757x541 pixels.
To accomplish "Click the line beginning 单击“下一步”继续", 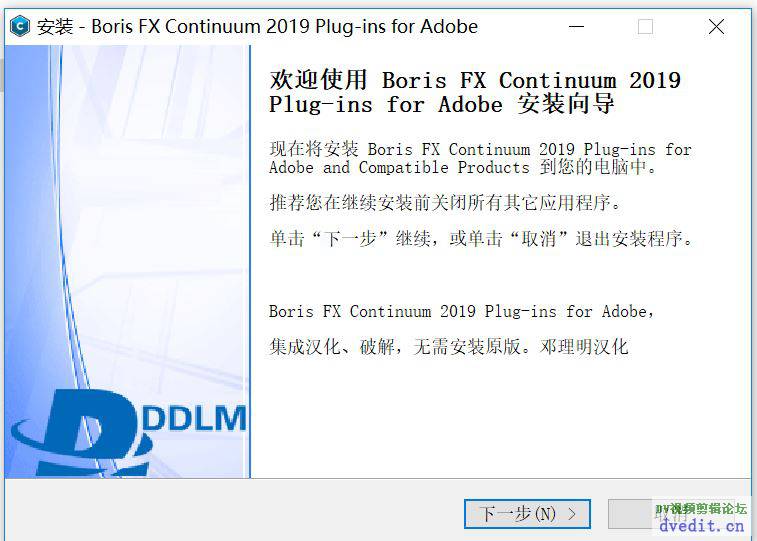I will 480,240.
